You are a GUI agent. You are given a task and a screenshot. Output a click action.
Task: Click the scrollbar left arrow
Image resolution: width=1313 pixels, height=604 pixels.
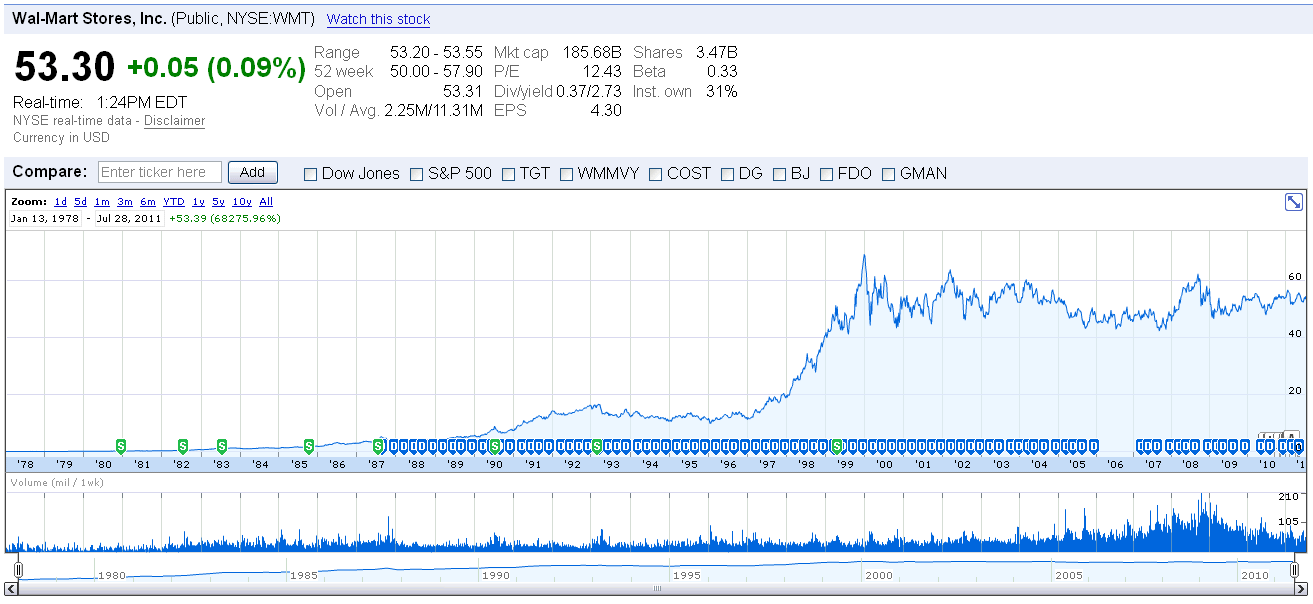[x=12, y=589]
